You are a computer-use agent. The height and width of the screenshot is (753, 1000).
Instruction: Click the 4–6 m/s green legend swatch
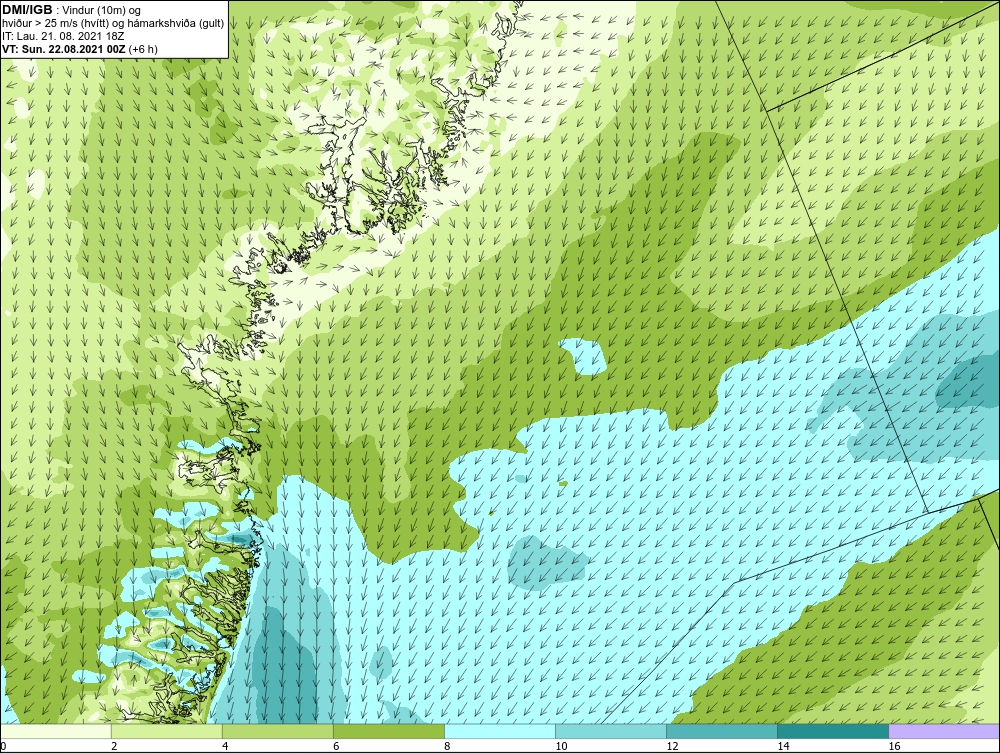(277, 731)
